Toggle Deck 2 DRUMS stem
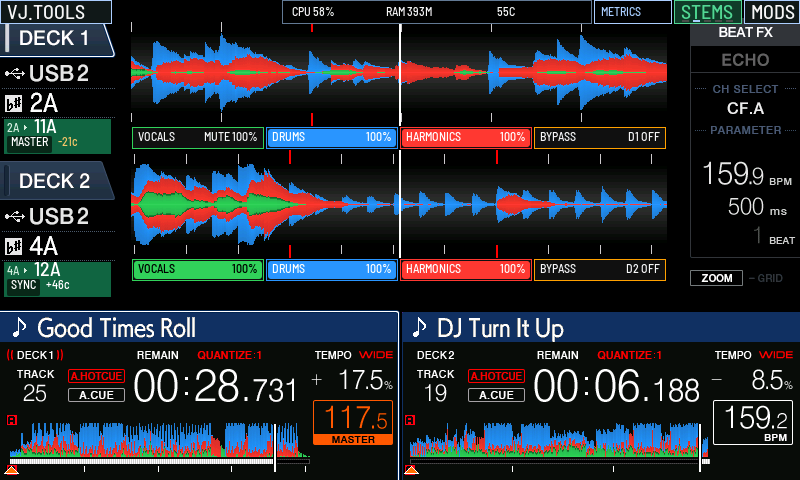The height and width of the screenshot is (480, 800). 332,270
